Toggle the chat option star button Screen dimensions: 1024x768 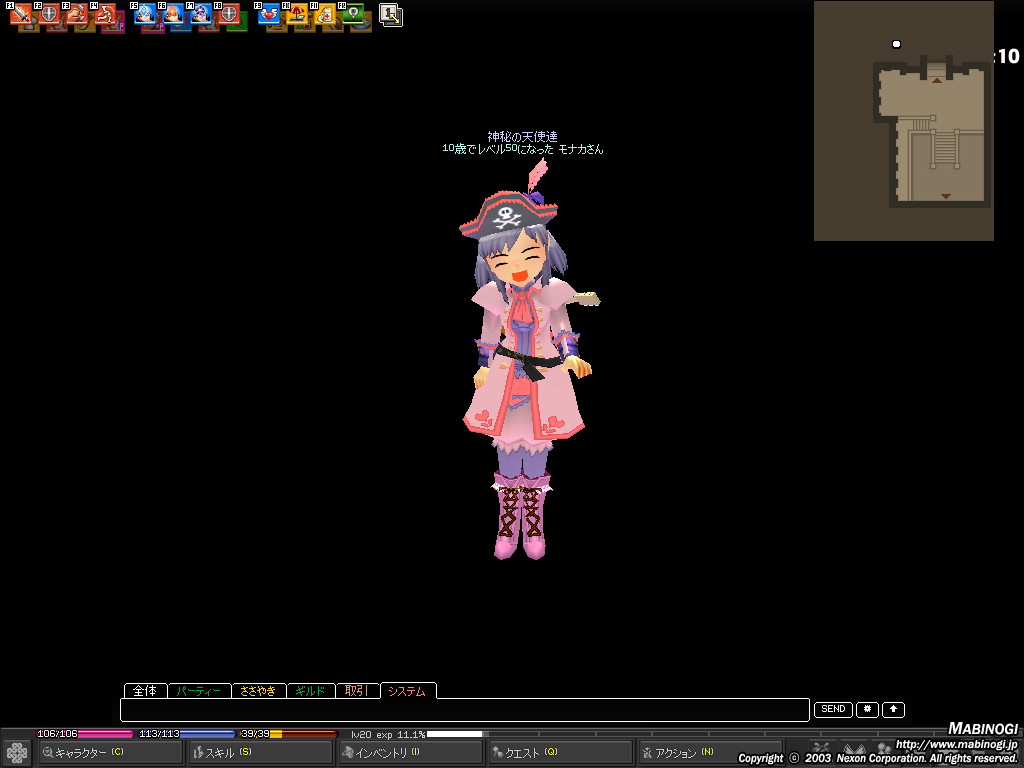(x=867, y=709)
